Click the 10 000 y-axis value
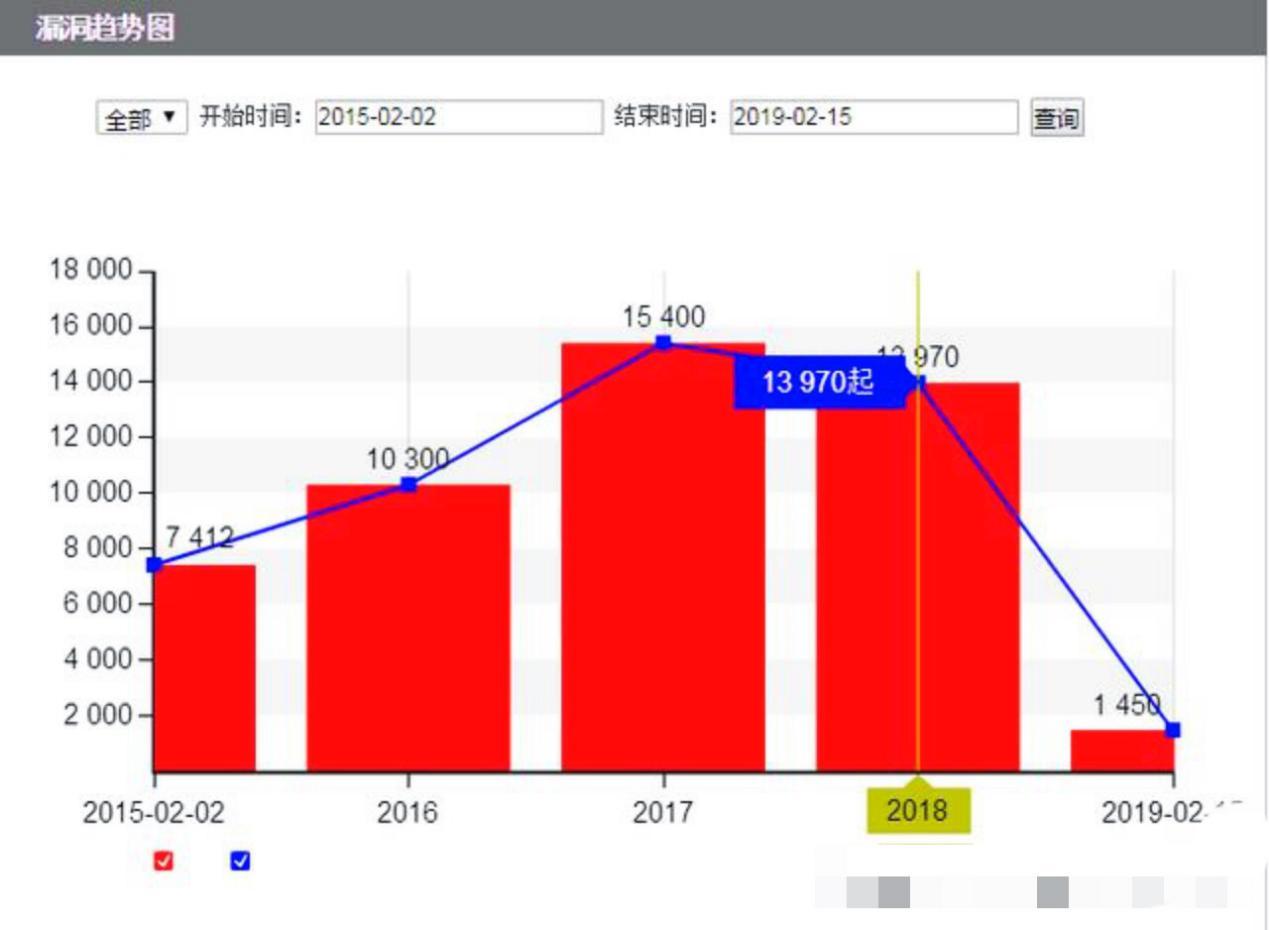 click(91, 493)
